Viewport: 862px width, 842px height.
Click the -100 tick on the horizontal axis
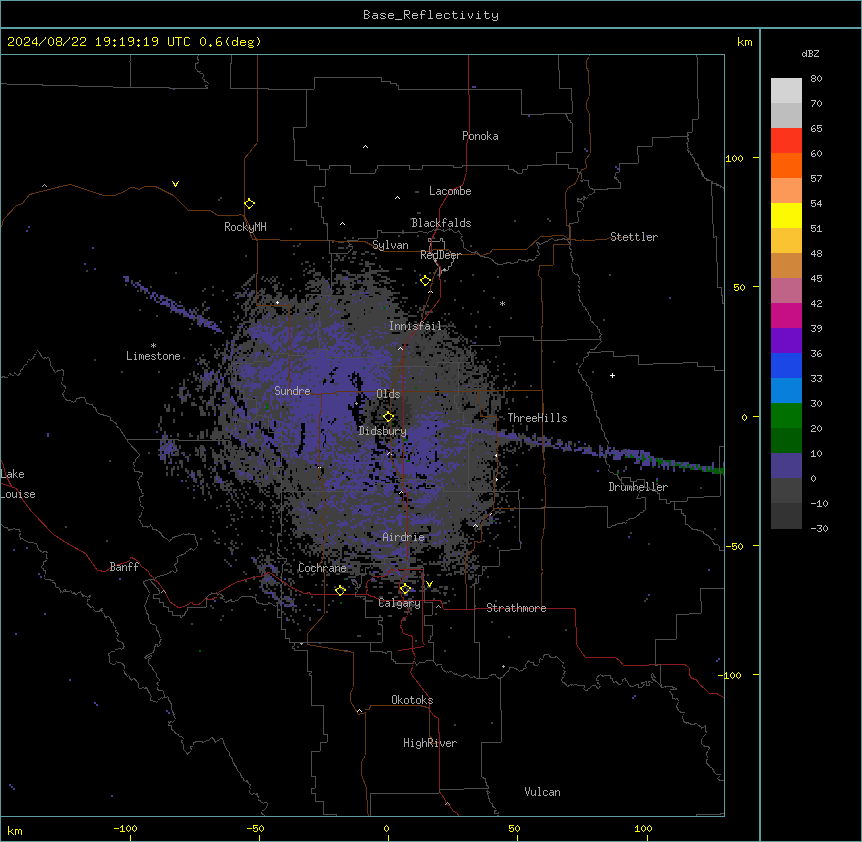(x=125, y=828)
